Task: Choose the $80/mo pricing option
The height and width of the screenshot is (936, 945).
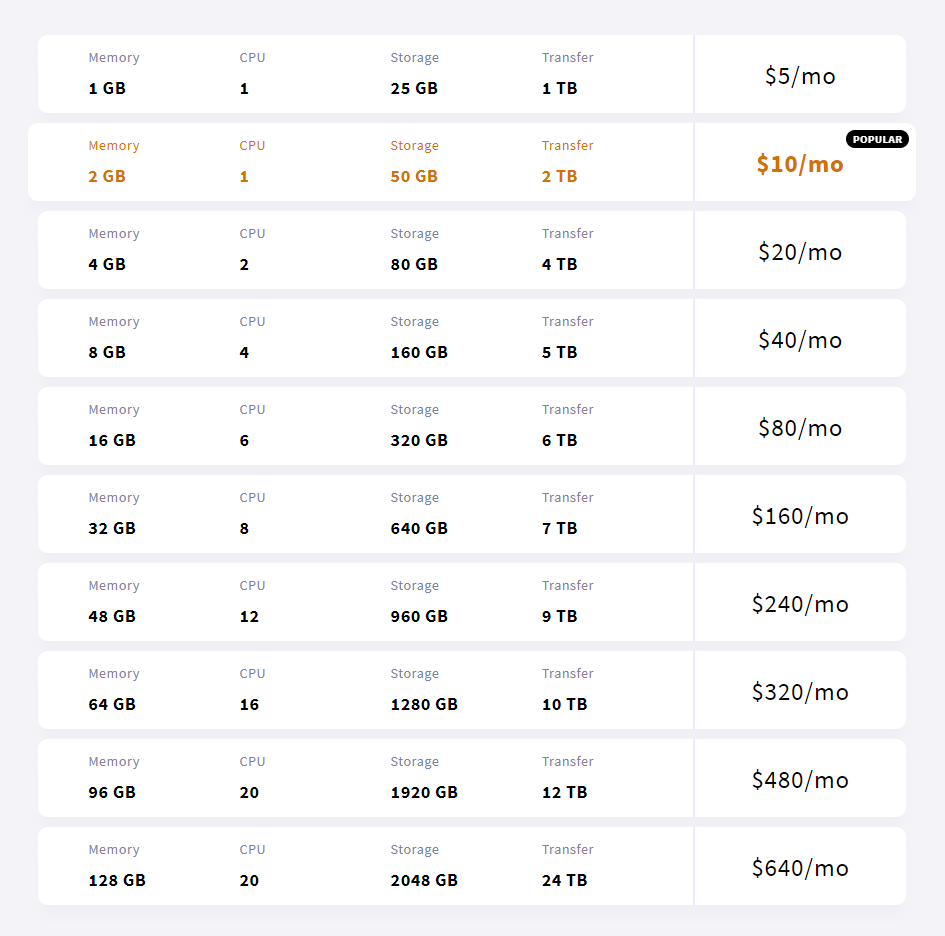Action: [x=800, y=428]
